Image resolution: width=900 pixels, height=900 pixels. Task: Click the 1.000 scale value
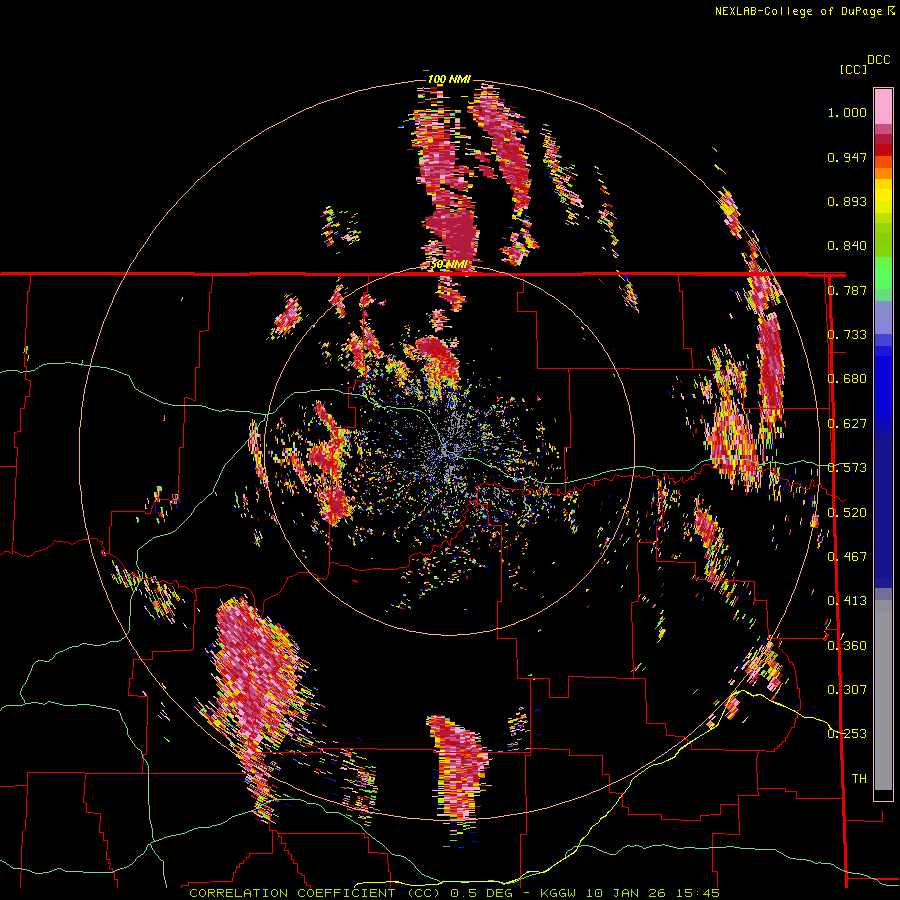pos(847,112)
